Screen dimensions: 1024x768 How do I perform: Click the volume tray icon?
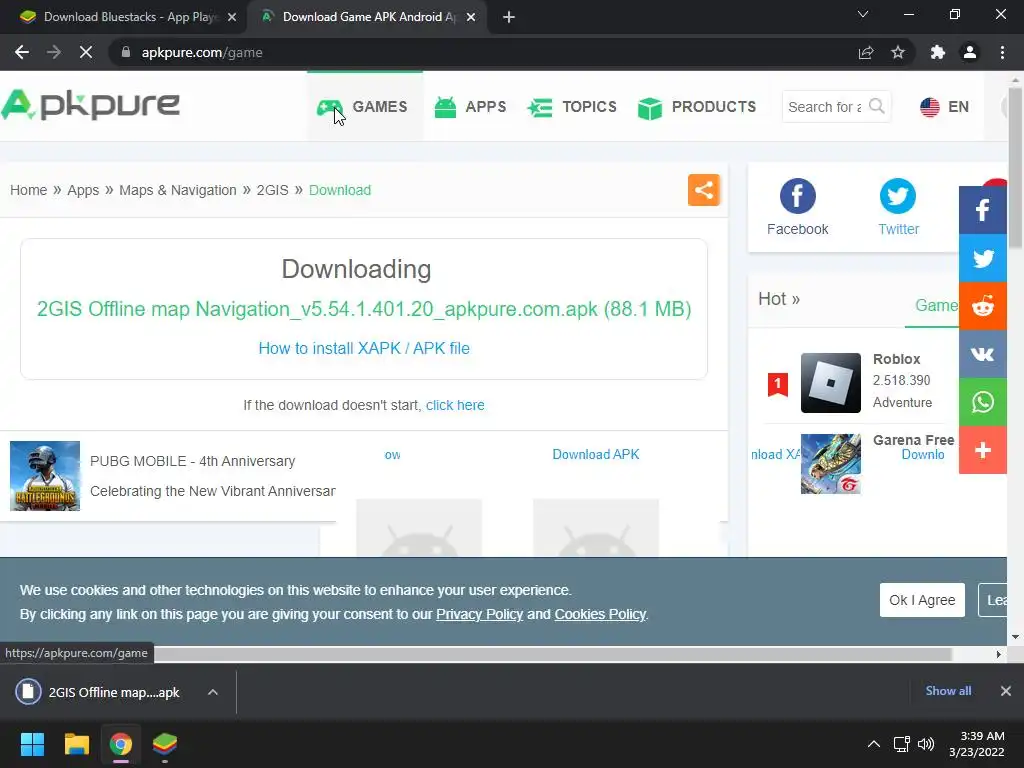(925, 744)
